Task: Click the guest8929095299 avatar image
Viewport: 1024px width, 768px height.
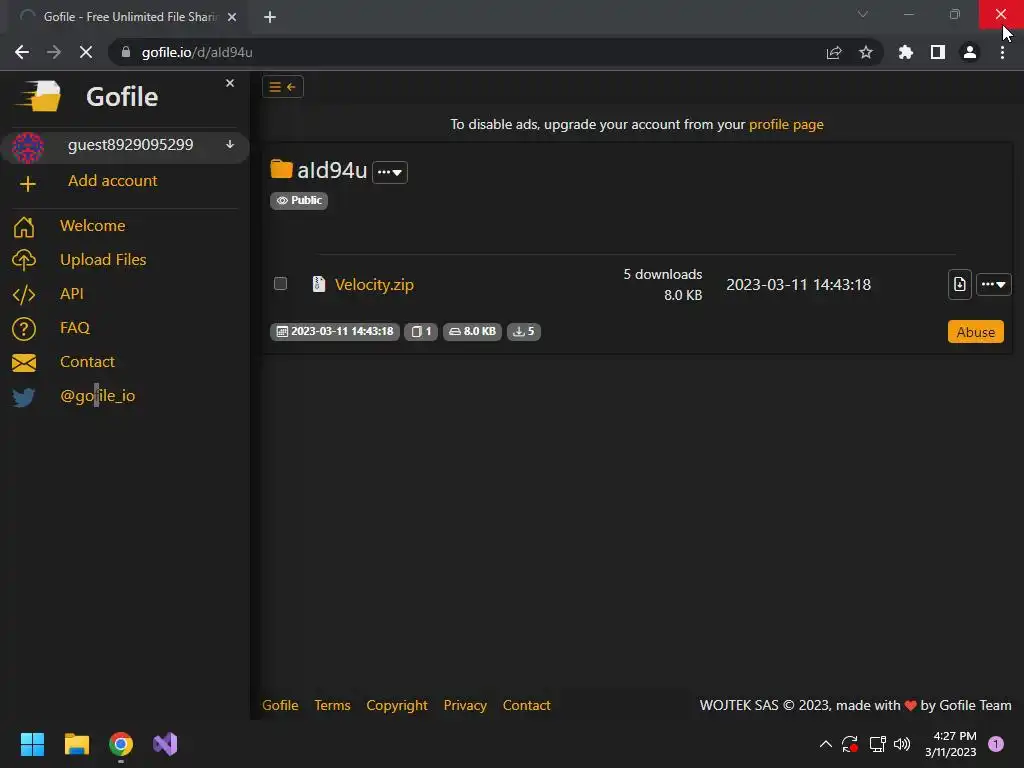Action: tap(28, 147)
